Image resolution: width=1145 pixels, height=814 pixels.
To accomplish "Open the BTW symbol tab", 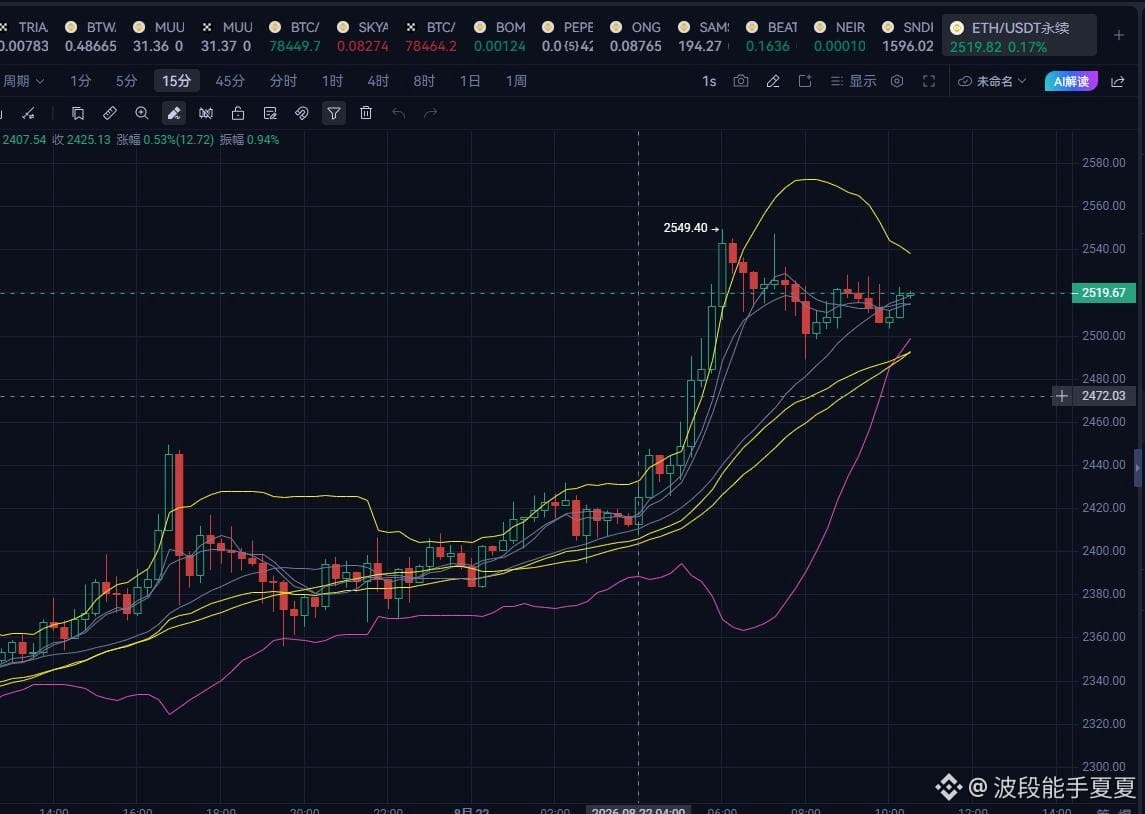I will coord(91,36).
